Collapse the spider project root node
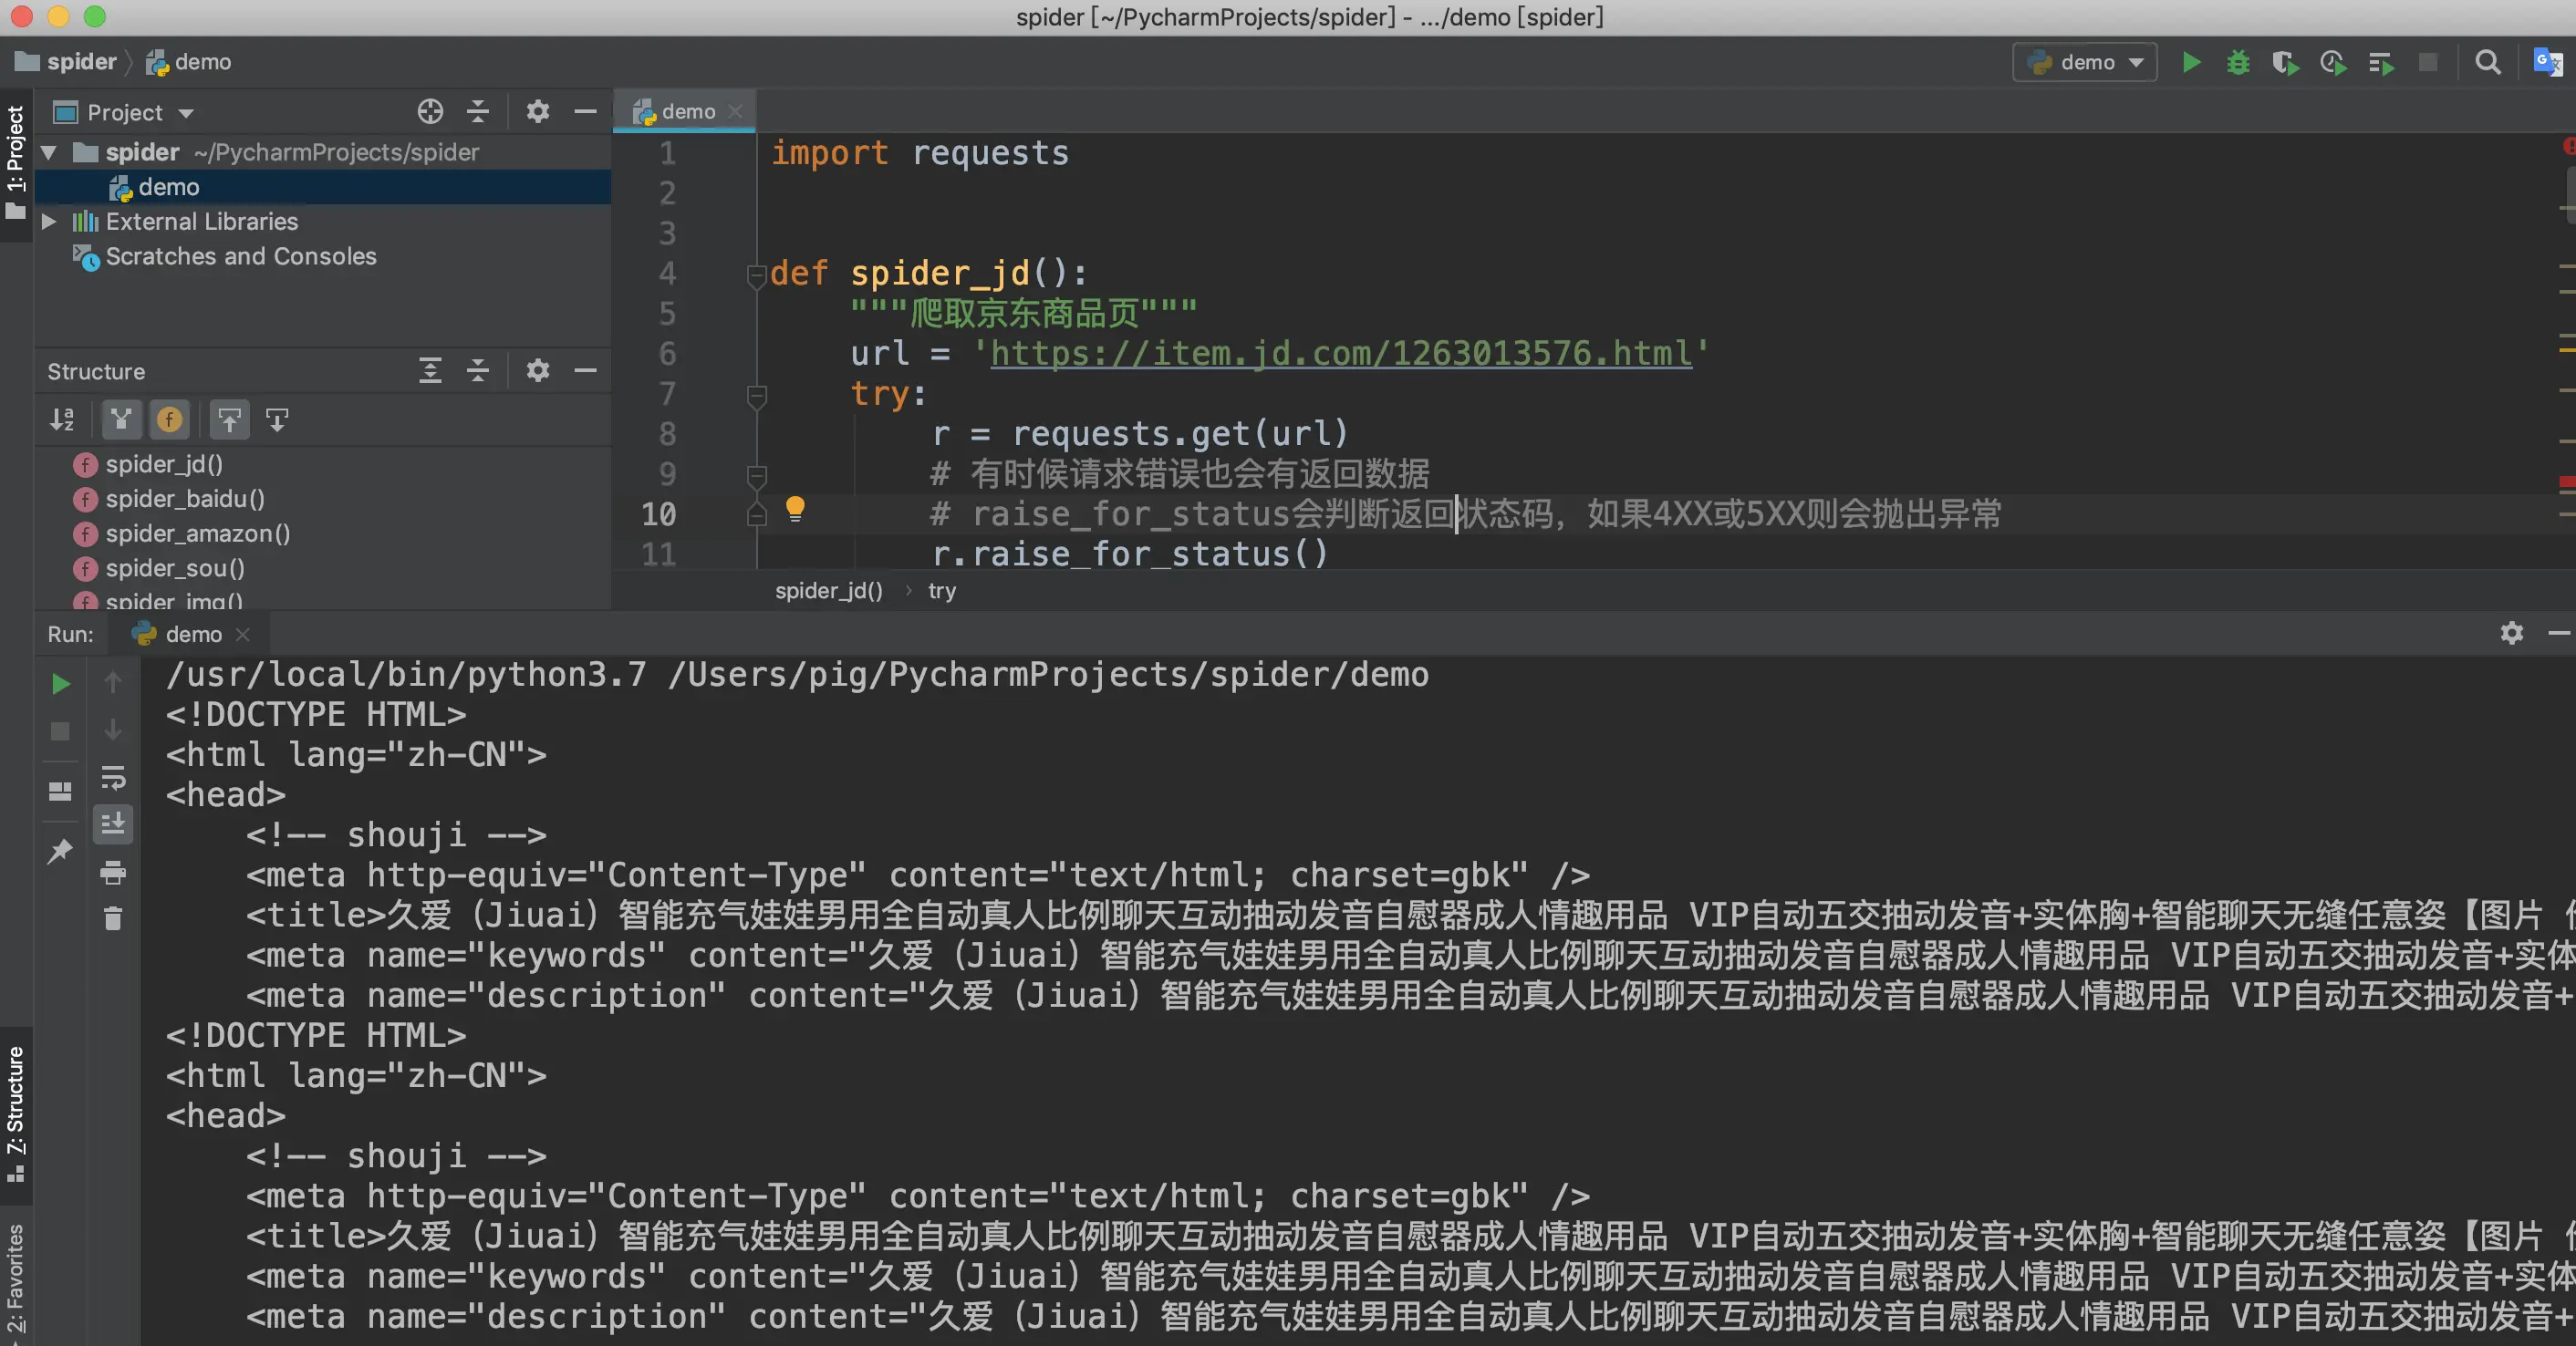 [x=48, y=152]
